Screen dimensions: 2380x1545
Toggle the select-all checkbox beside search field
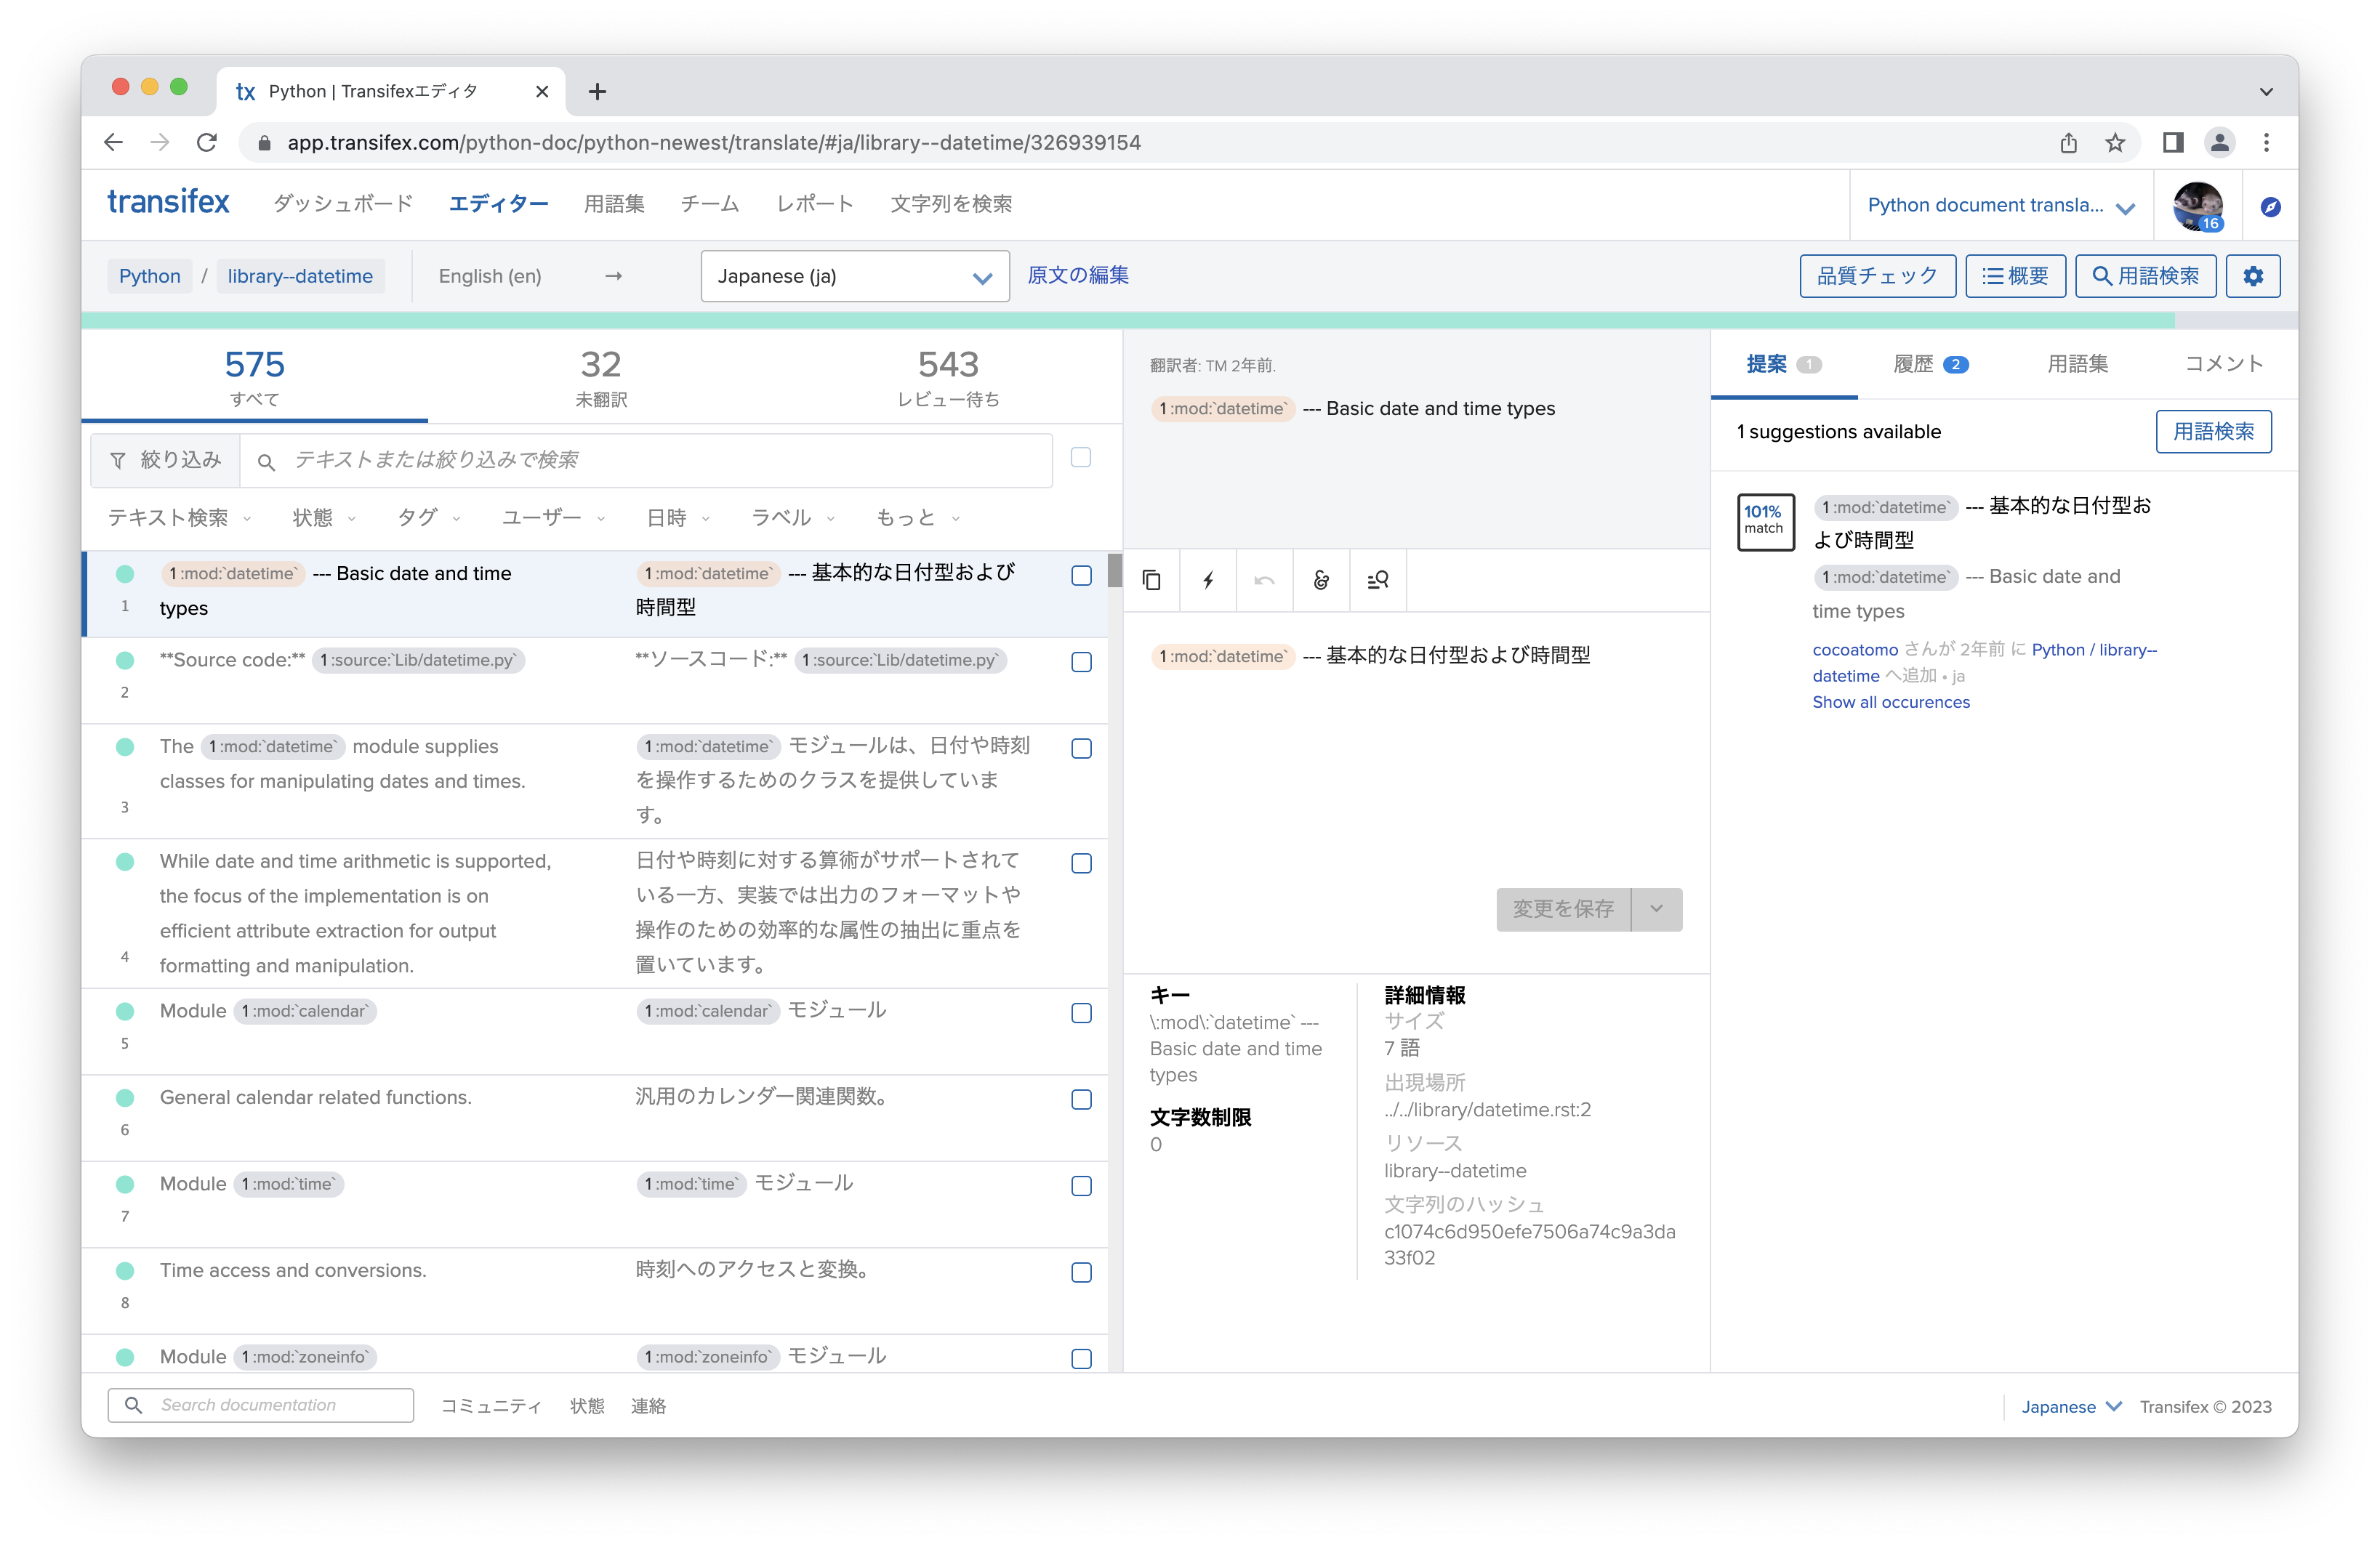point(1080,458)
